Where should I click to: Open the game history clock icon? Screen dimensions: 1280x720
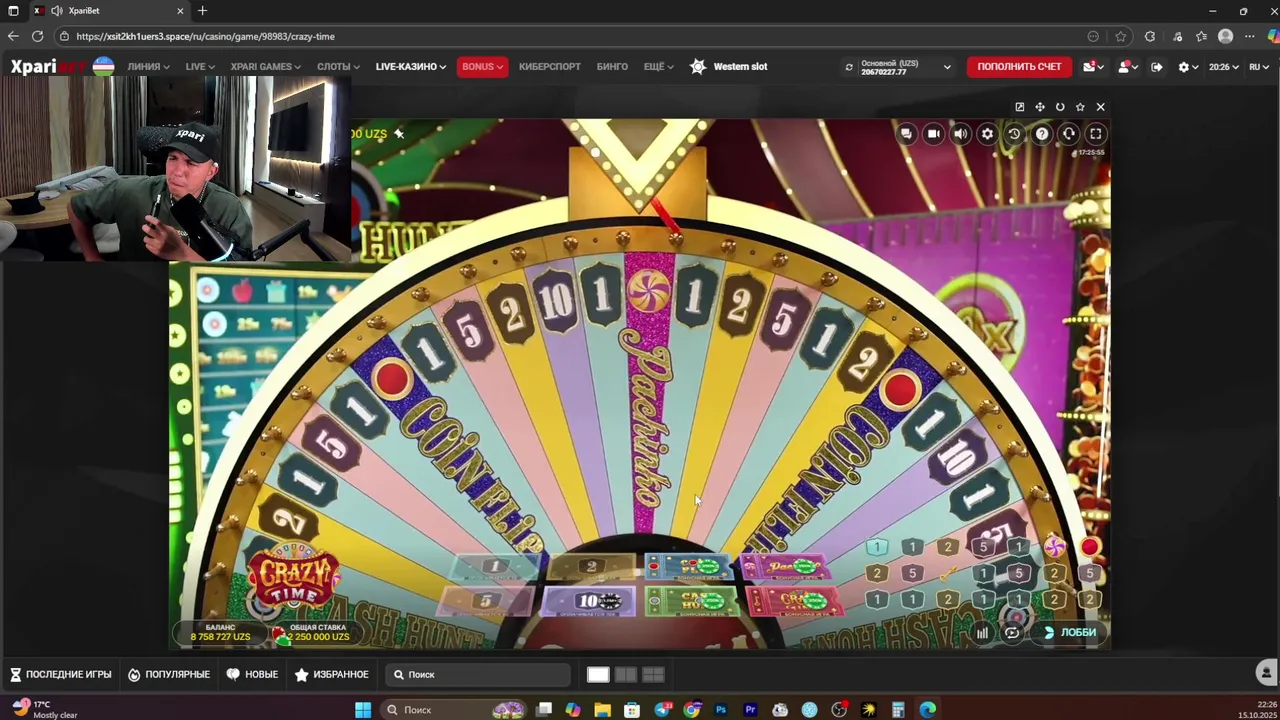pyautogui.click(x=1014, y=134)
